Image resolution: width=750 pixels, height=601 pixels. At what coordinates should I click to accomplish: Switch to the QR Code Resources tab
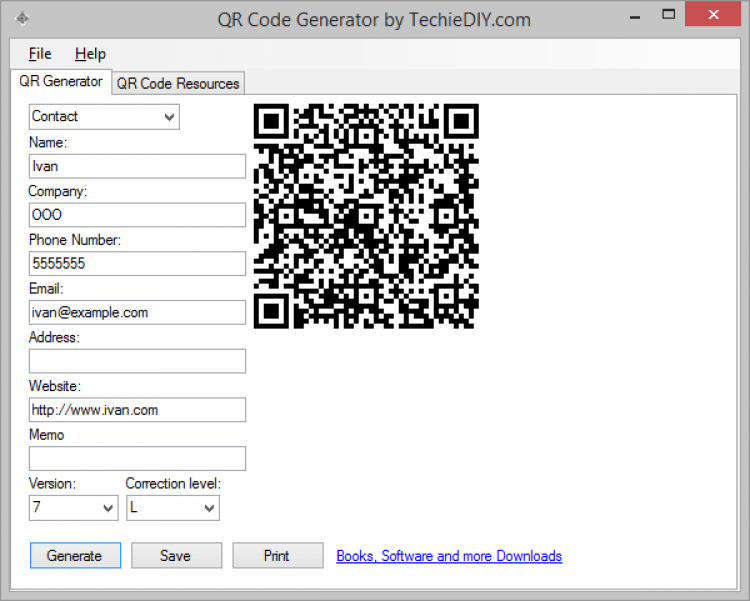(x=178, y=83)
